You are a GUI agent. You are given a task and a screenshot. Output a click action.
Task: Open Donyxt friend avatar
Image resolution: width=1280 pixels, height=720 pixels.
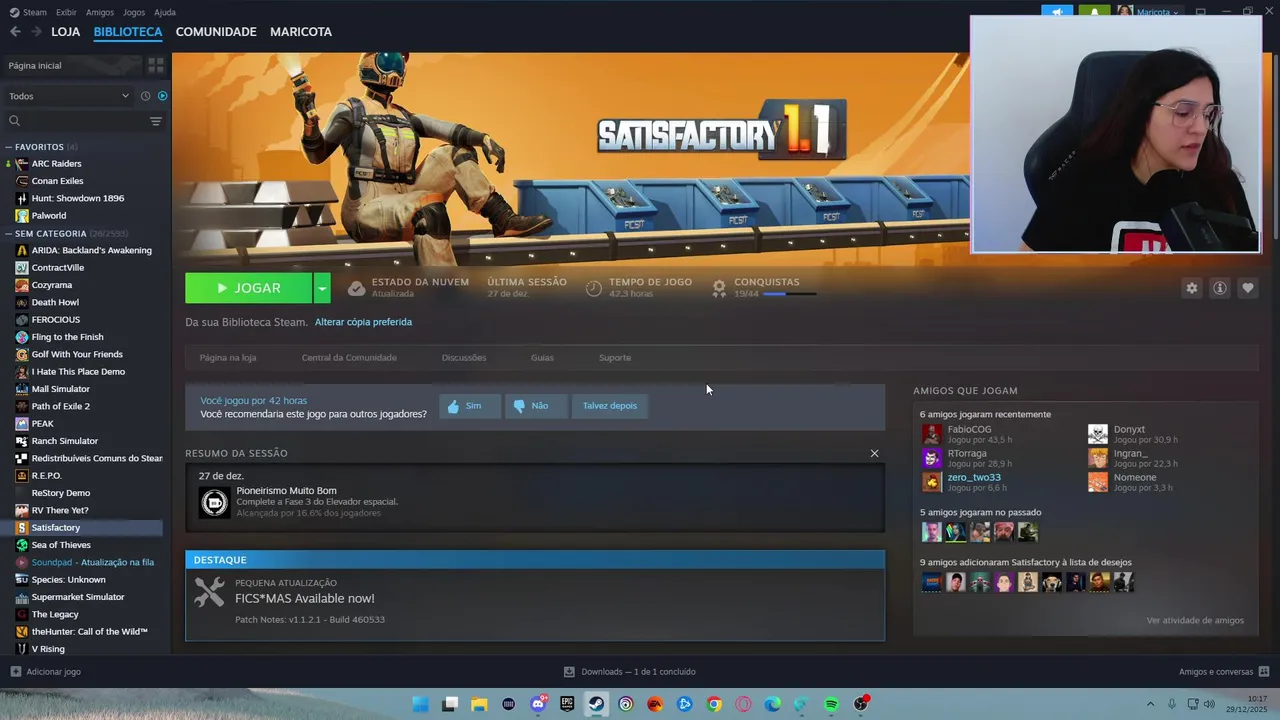click(x=1098, y=434)
